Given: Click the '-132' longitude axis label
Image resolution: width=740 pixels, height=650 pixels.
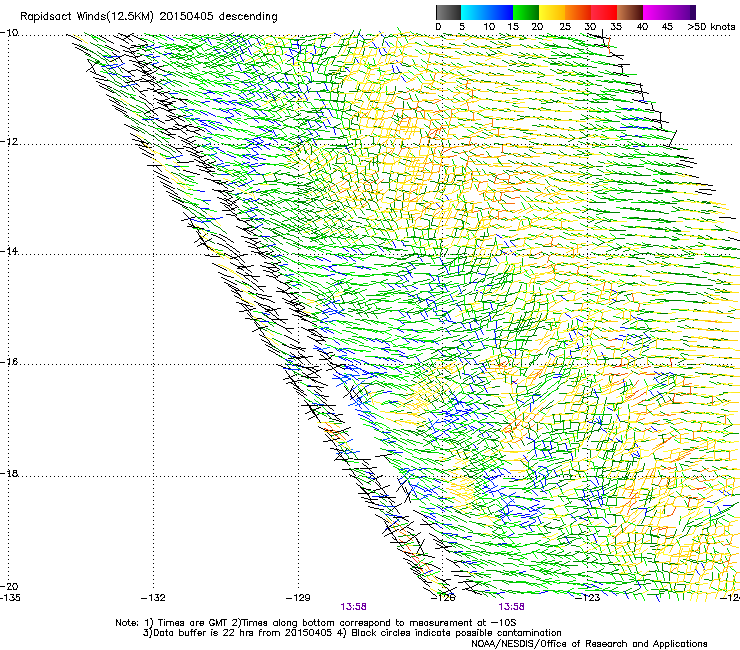Looking at the screenshot, I should coord(153,598).
